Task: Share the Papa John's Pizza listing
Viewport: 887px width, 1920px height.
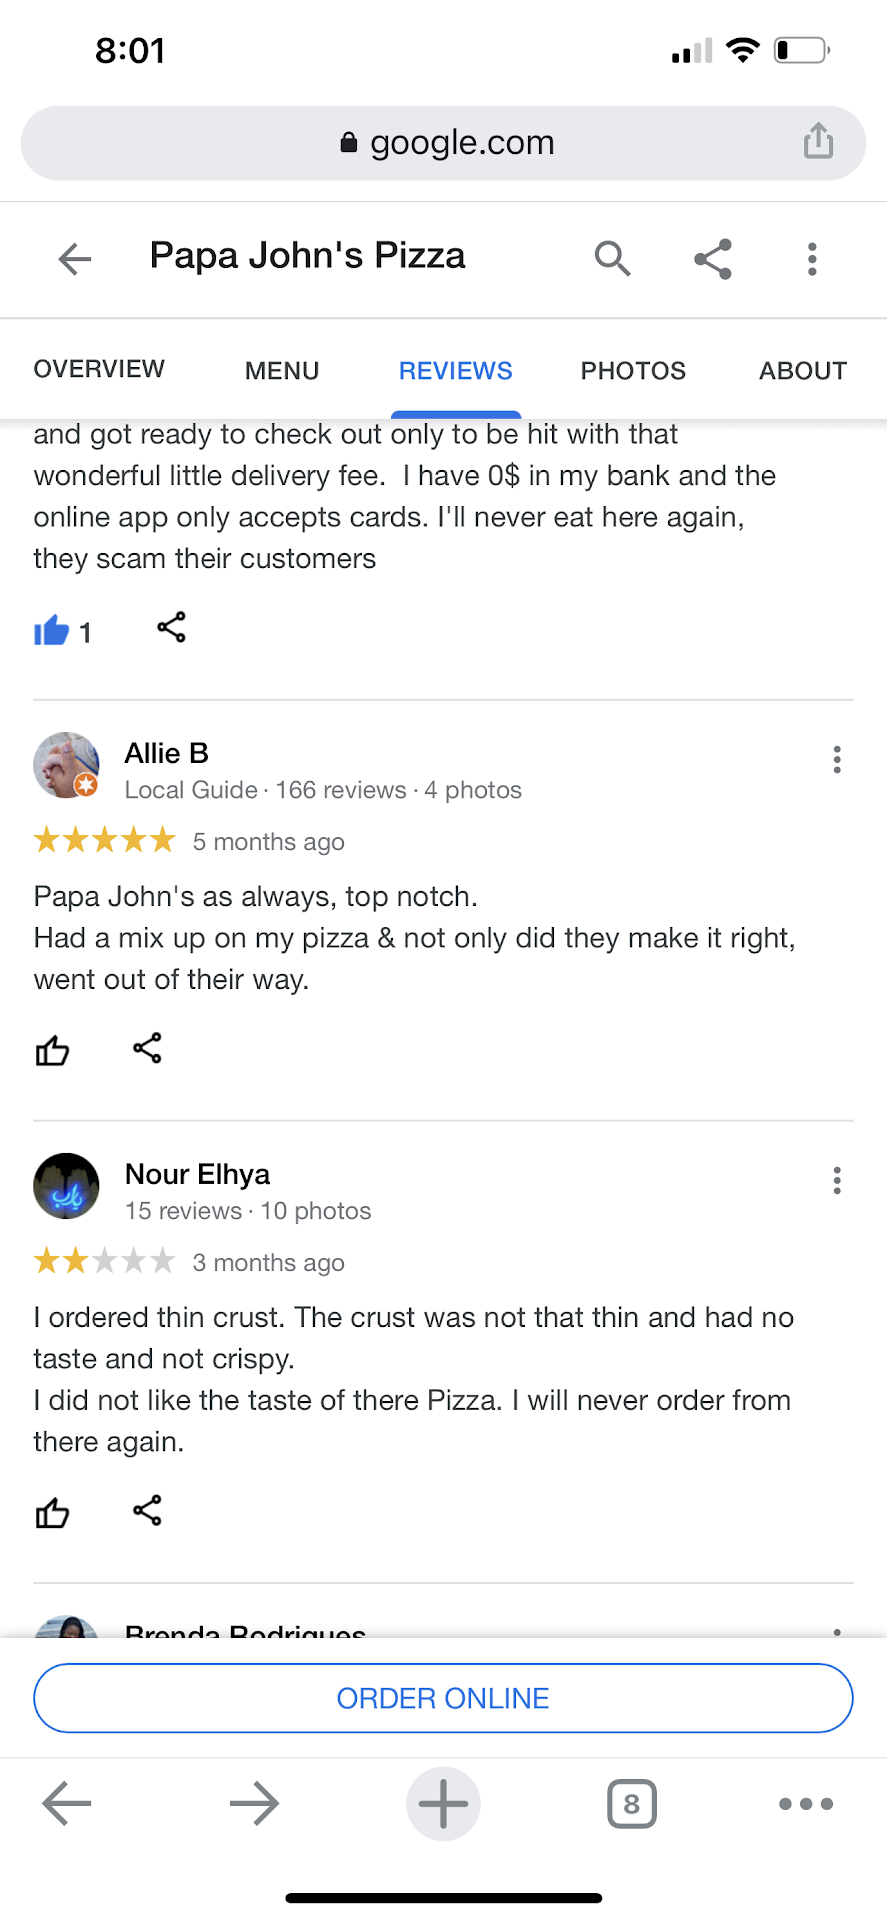Action: [x=713, y=259]
